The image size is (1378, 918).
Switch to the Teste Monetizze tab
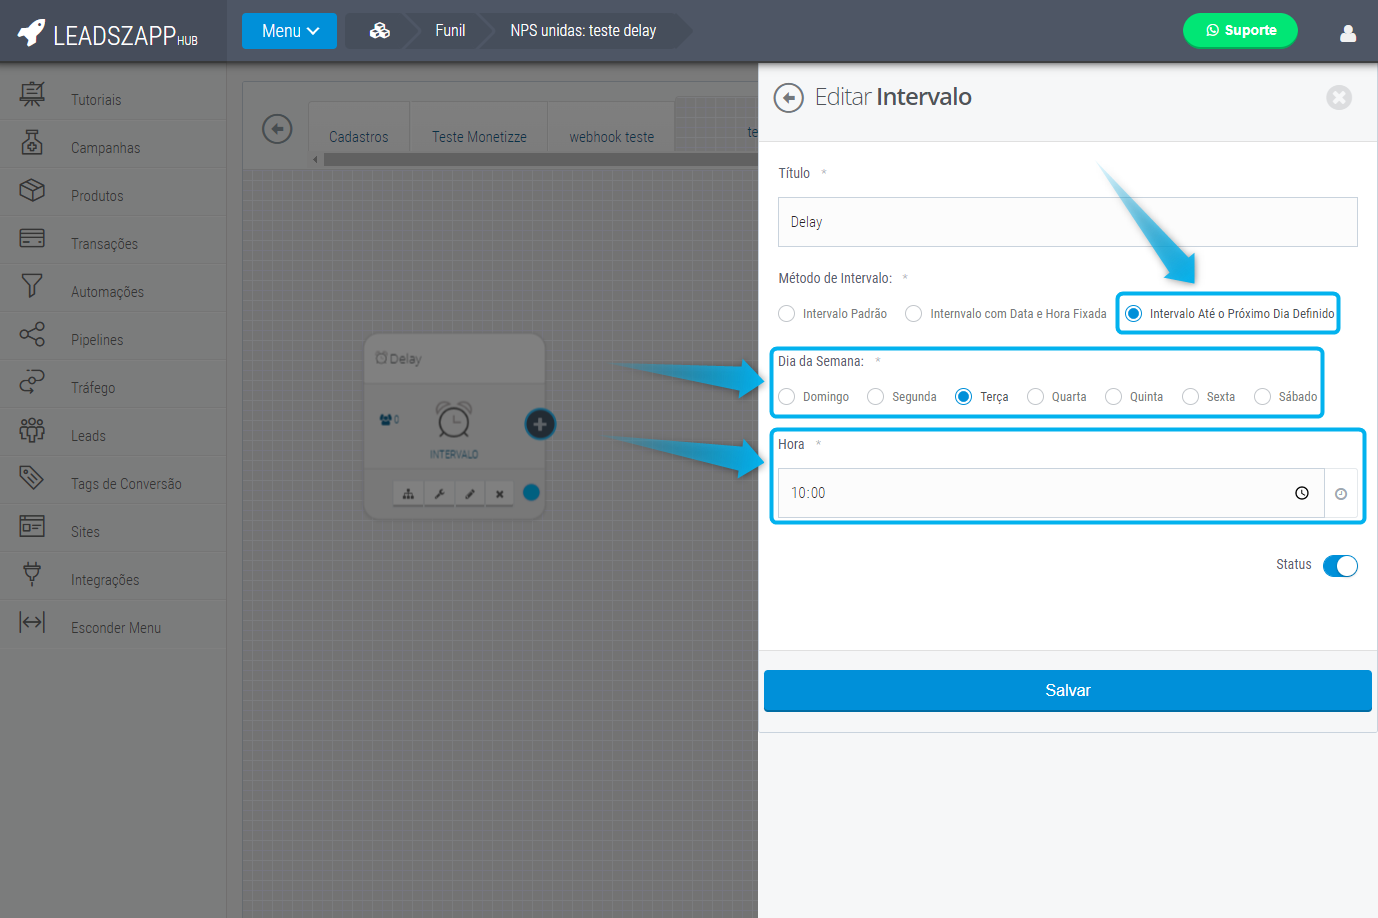click(x=479, y=137)
